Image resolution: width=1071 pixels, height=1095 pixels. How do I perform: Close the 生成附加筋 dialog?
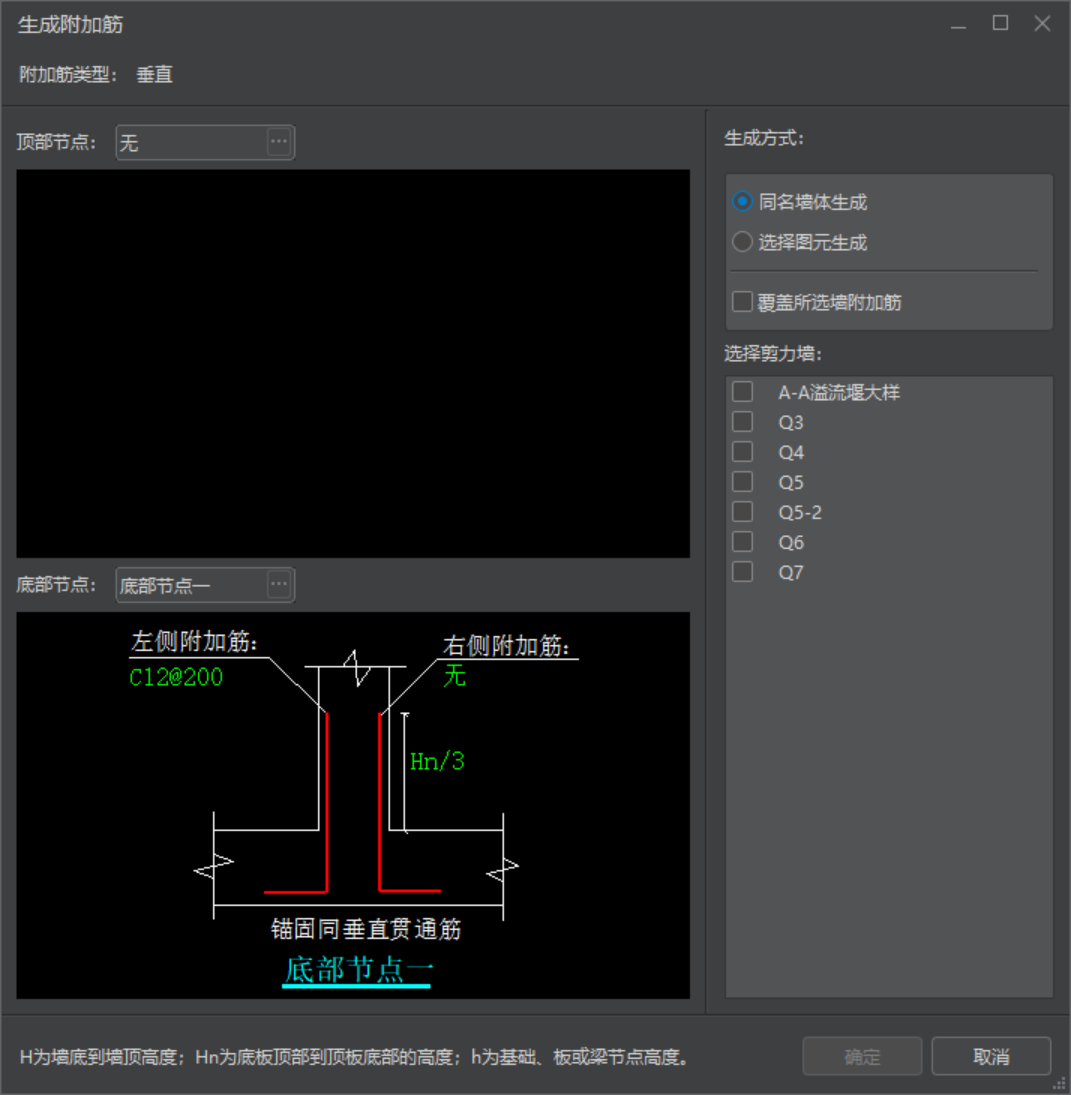(x=1042, y=23)
